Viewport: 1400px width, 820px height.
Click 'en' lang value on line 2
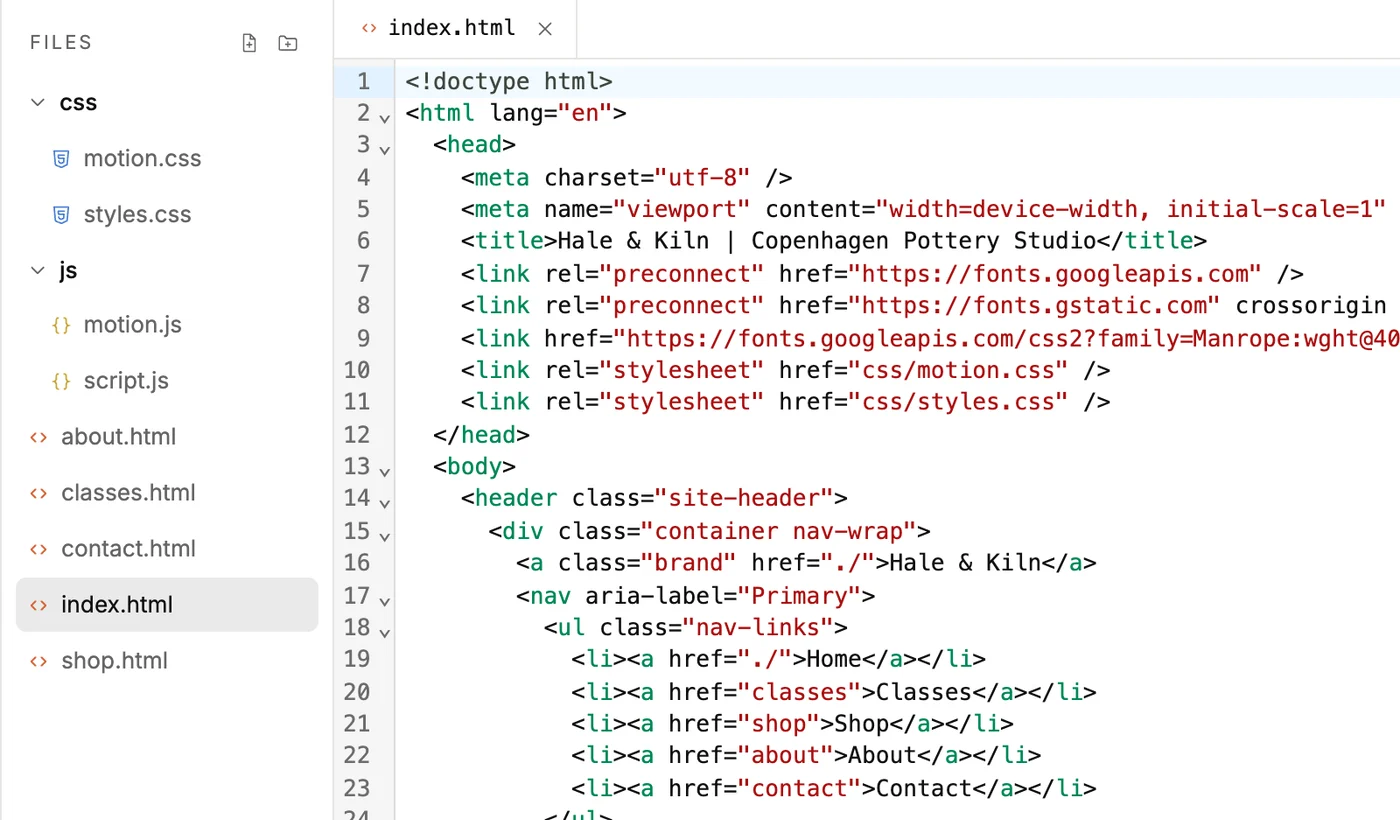[585, 113]
